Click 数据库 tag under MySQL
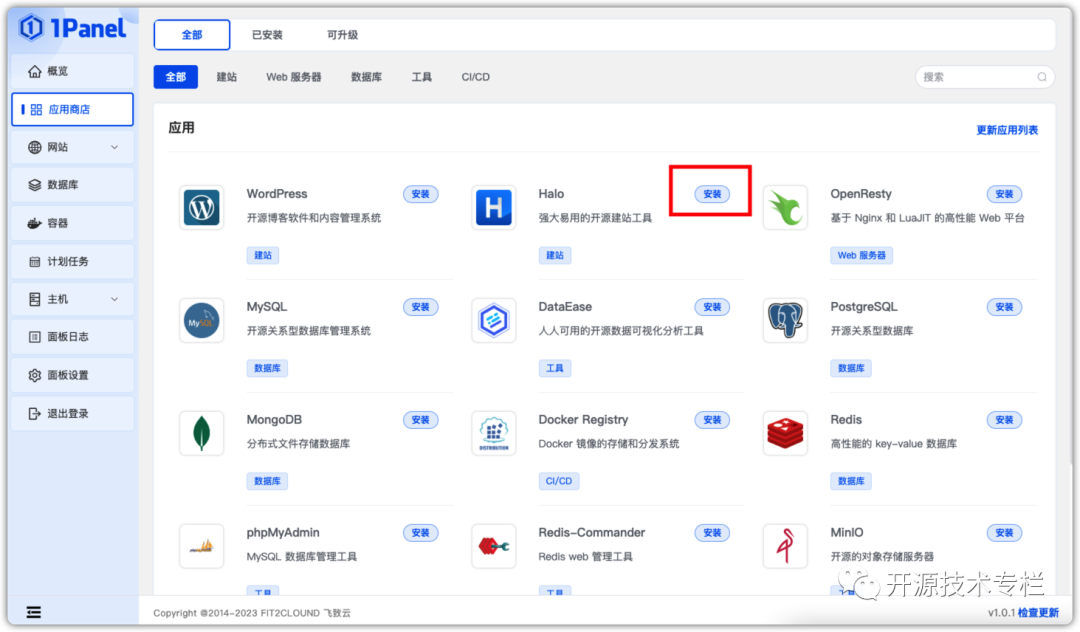Image resolution: width=1080 pixels, height=632 pixels. (x=267, y=368)
